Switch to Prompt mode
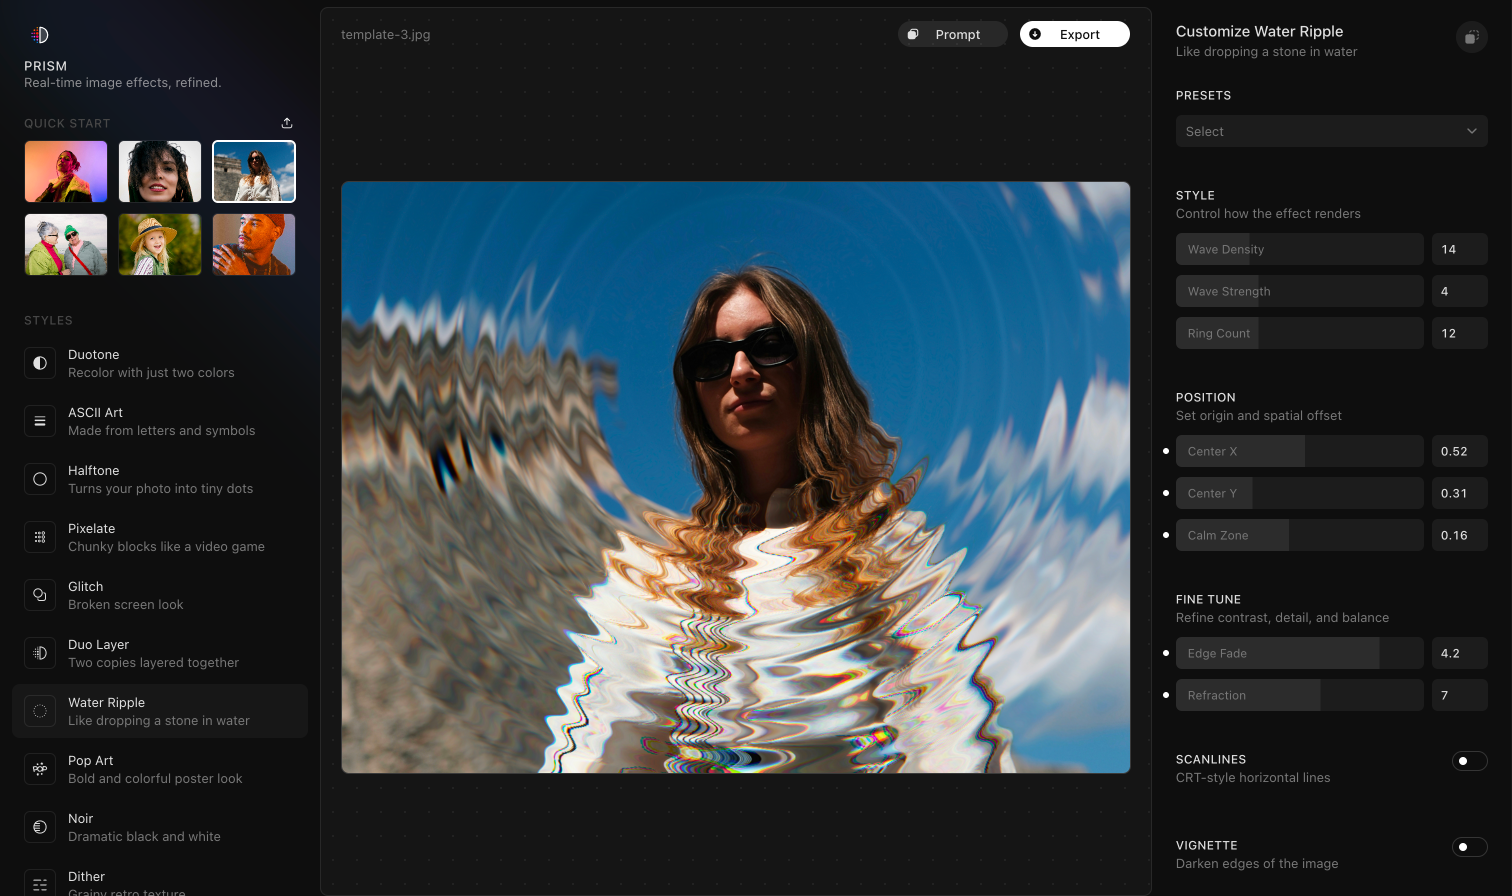1512x896 pixels. 952,33
